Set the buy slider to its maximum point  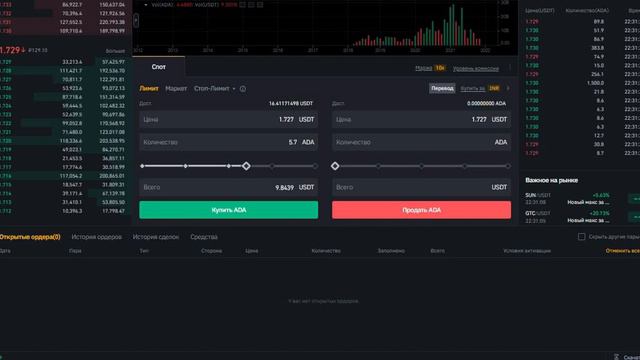pyautogui.click(x=315, y=166)
